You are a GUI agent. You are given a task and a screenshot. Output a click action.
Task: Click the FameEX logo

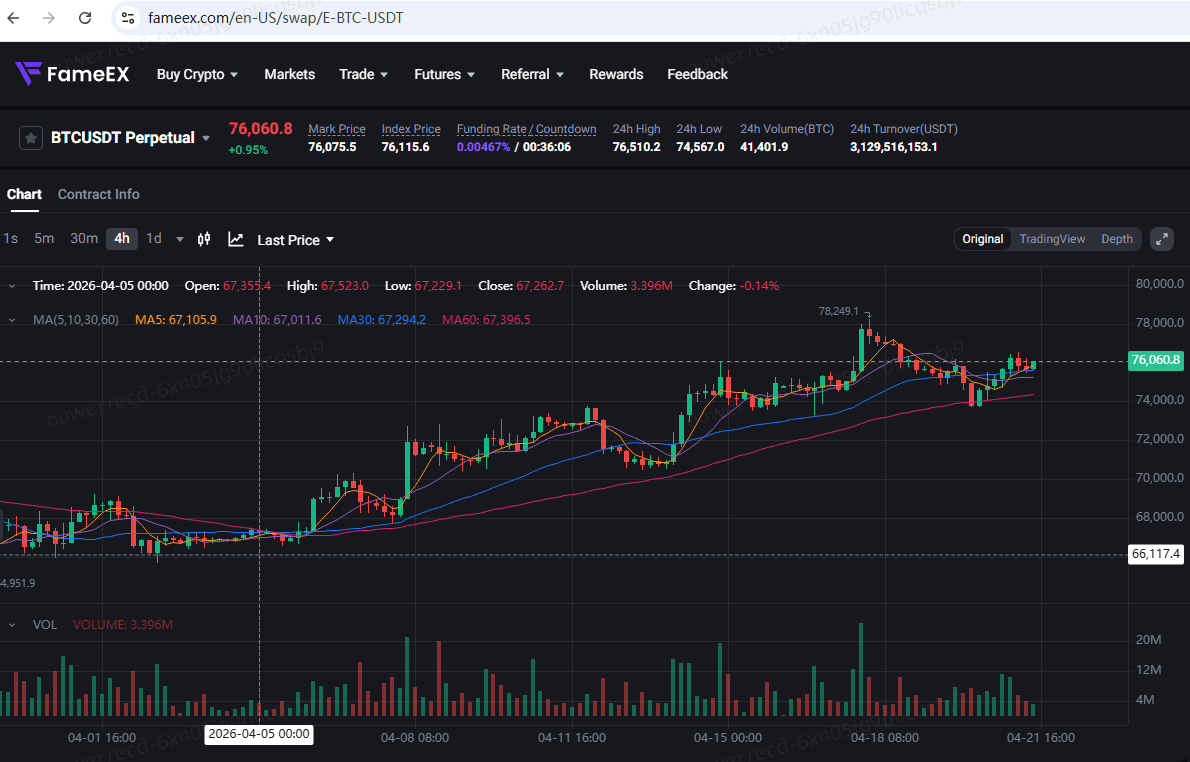[72, 74]
